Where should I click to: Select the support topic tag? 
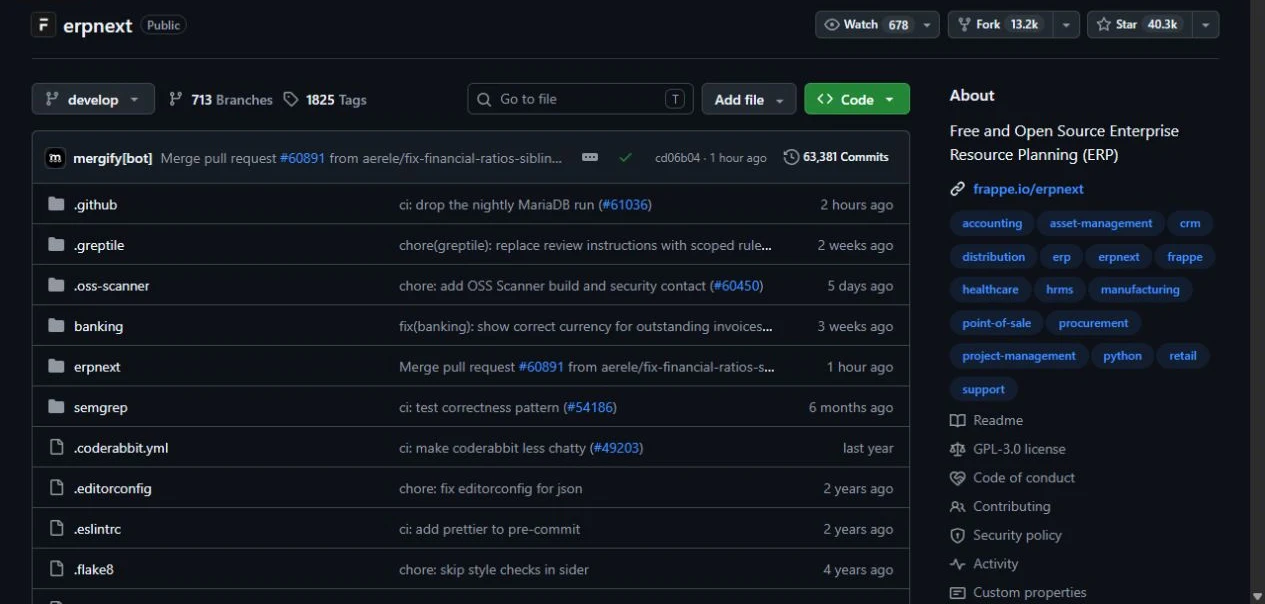[984, 389]
